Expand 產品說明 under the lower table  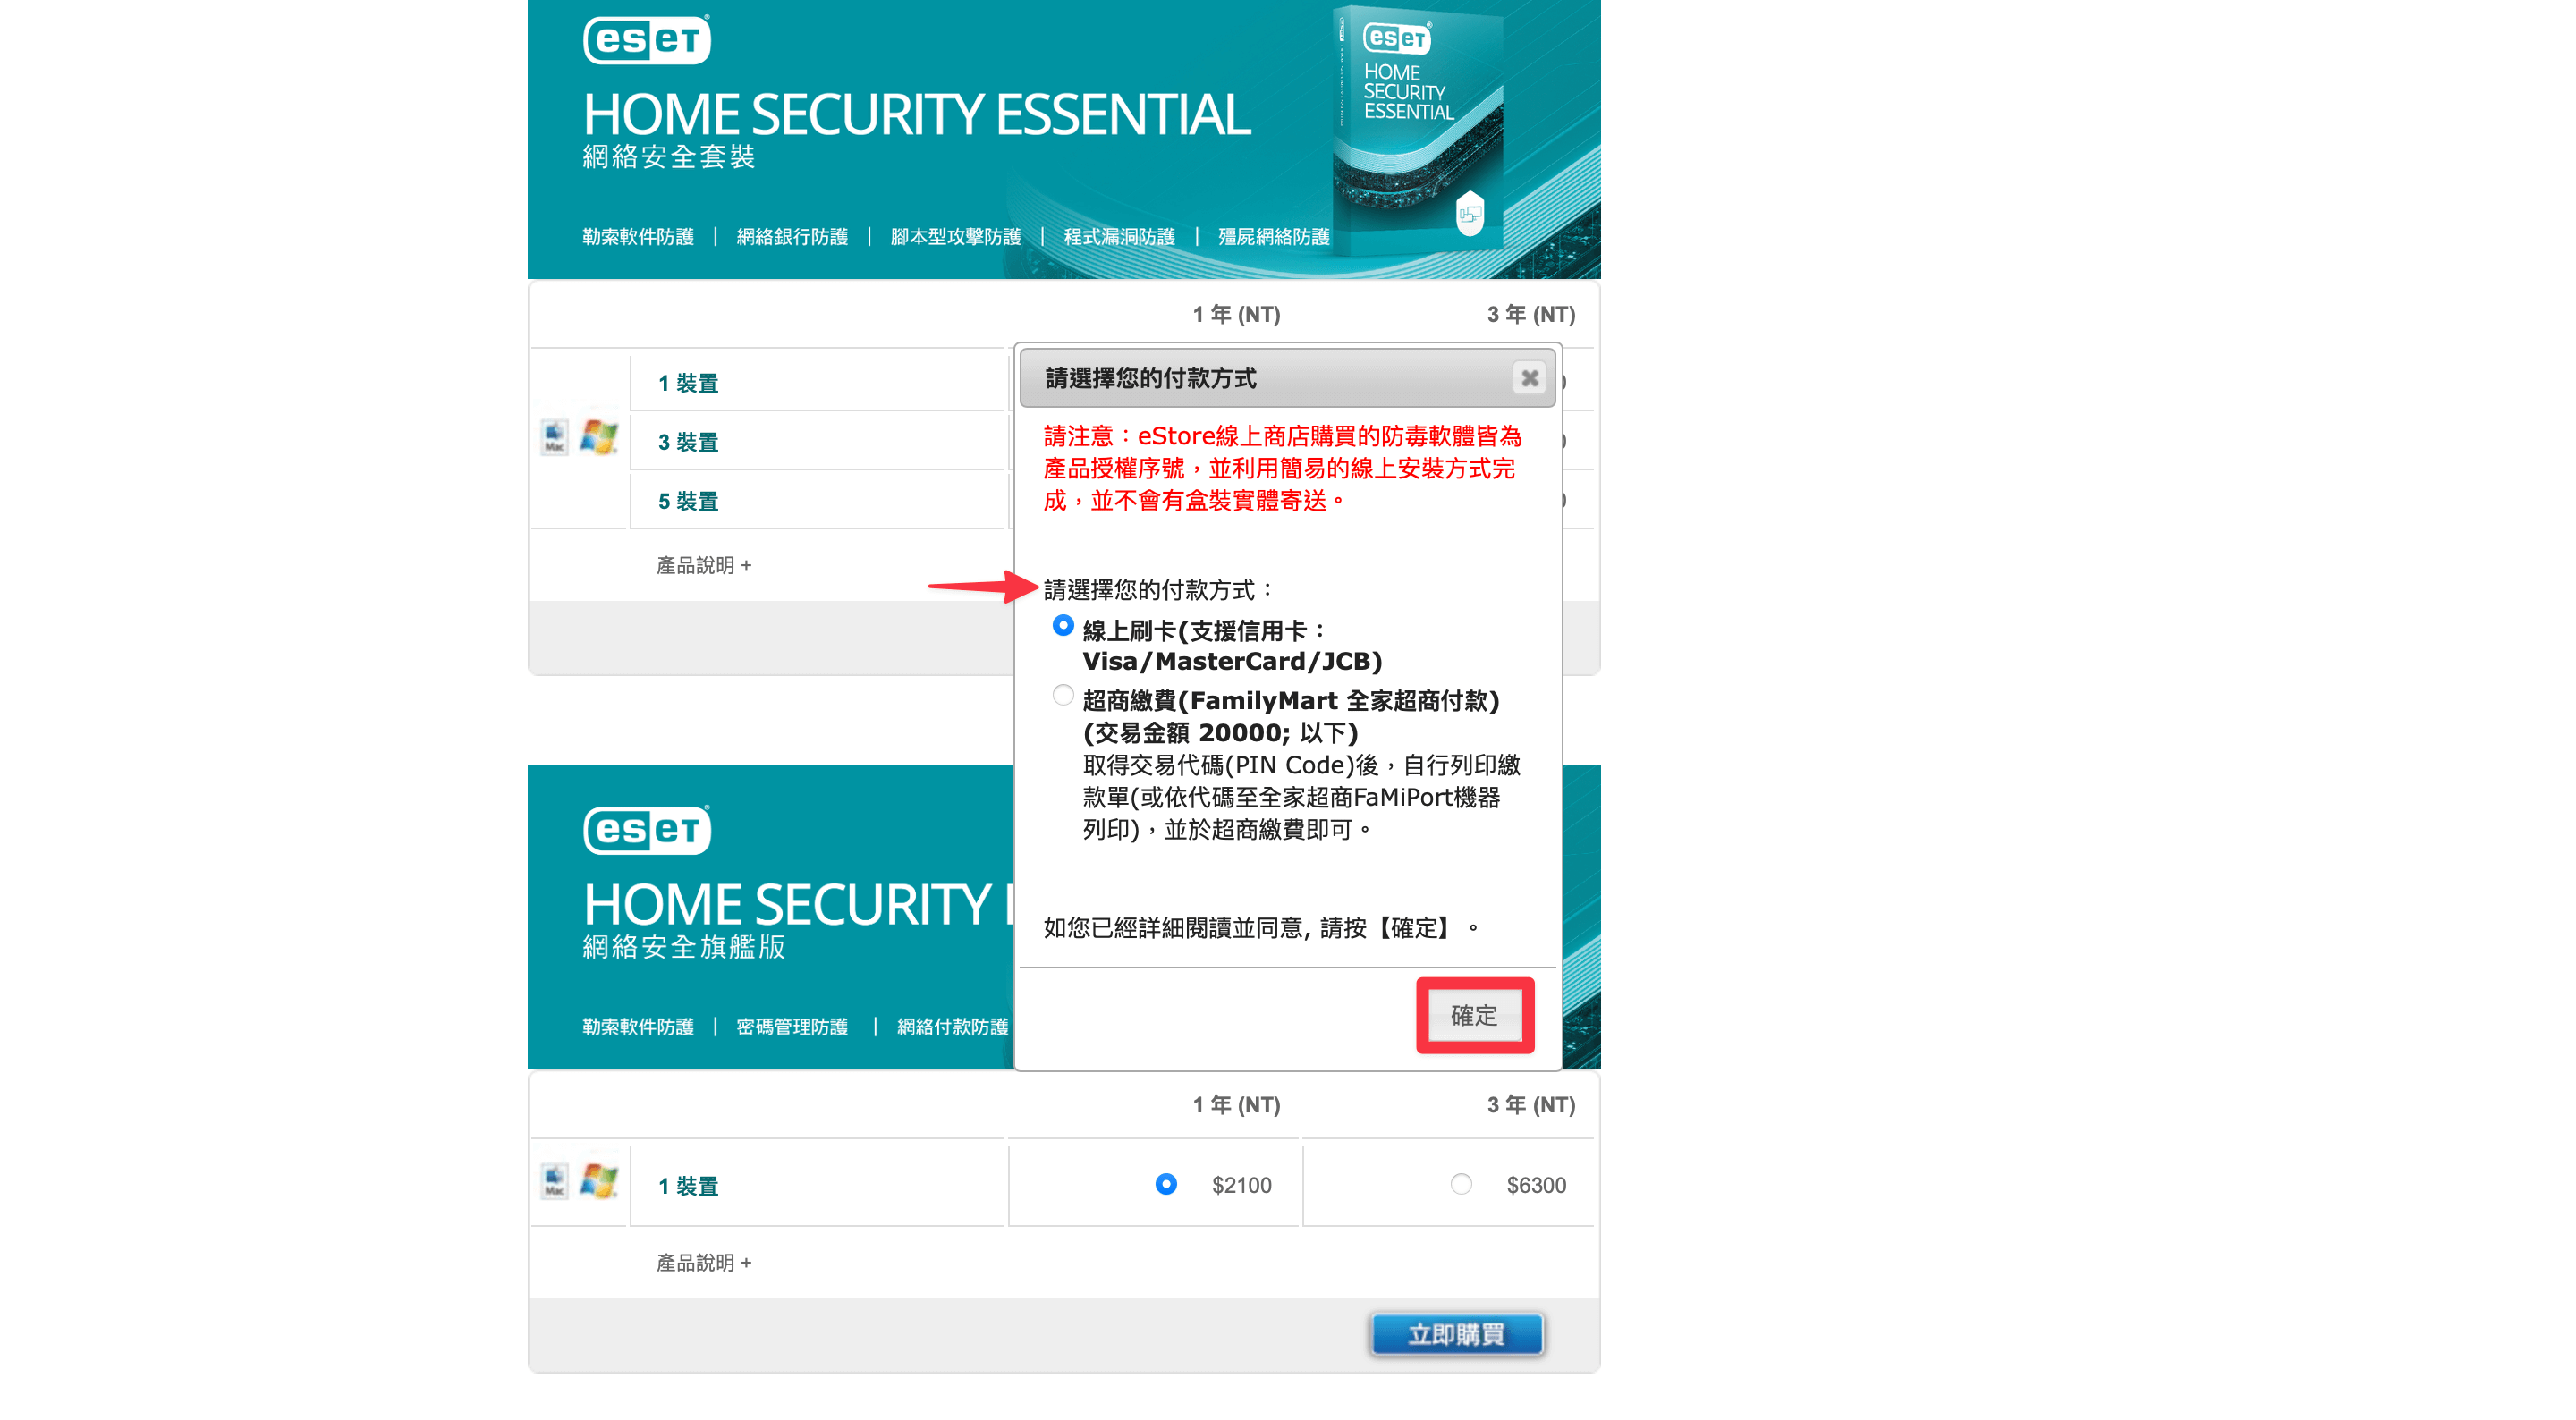(x=704, y=1263)
